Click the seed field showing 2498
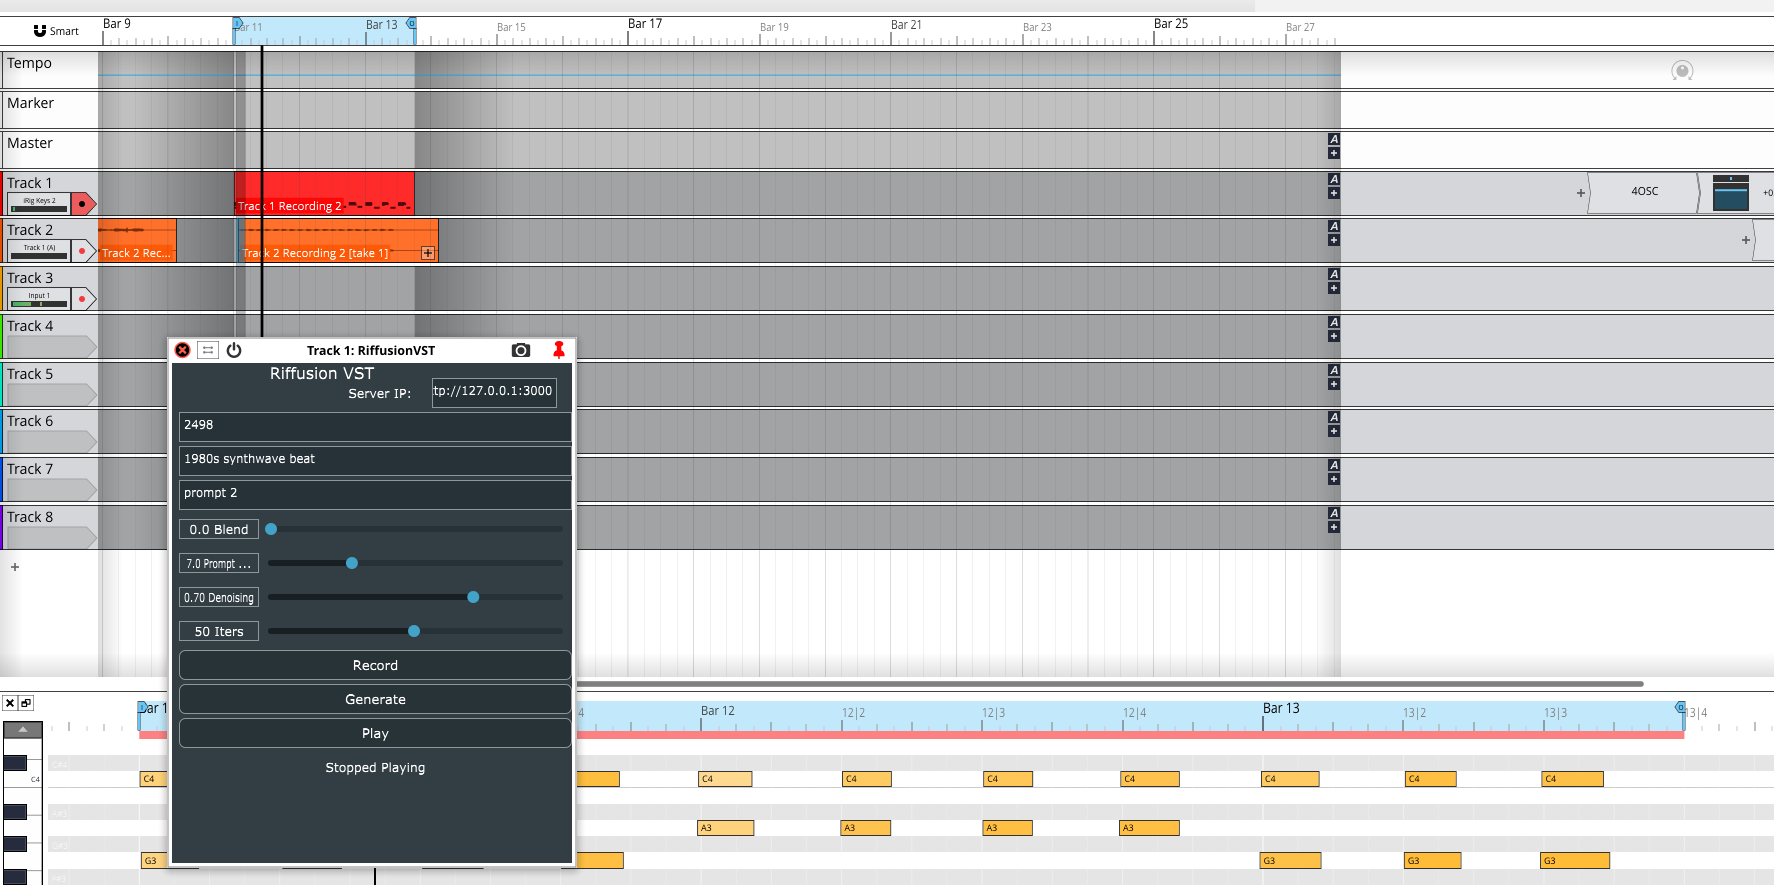Viewport: 1774px width, 885px height. [375, 426]
